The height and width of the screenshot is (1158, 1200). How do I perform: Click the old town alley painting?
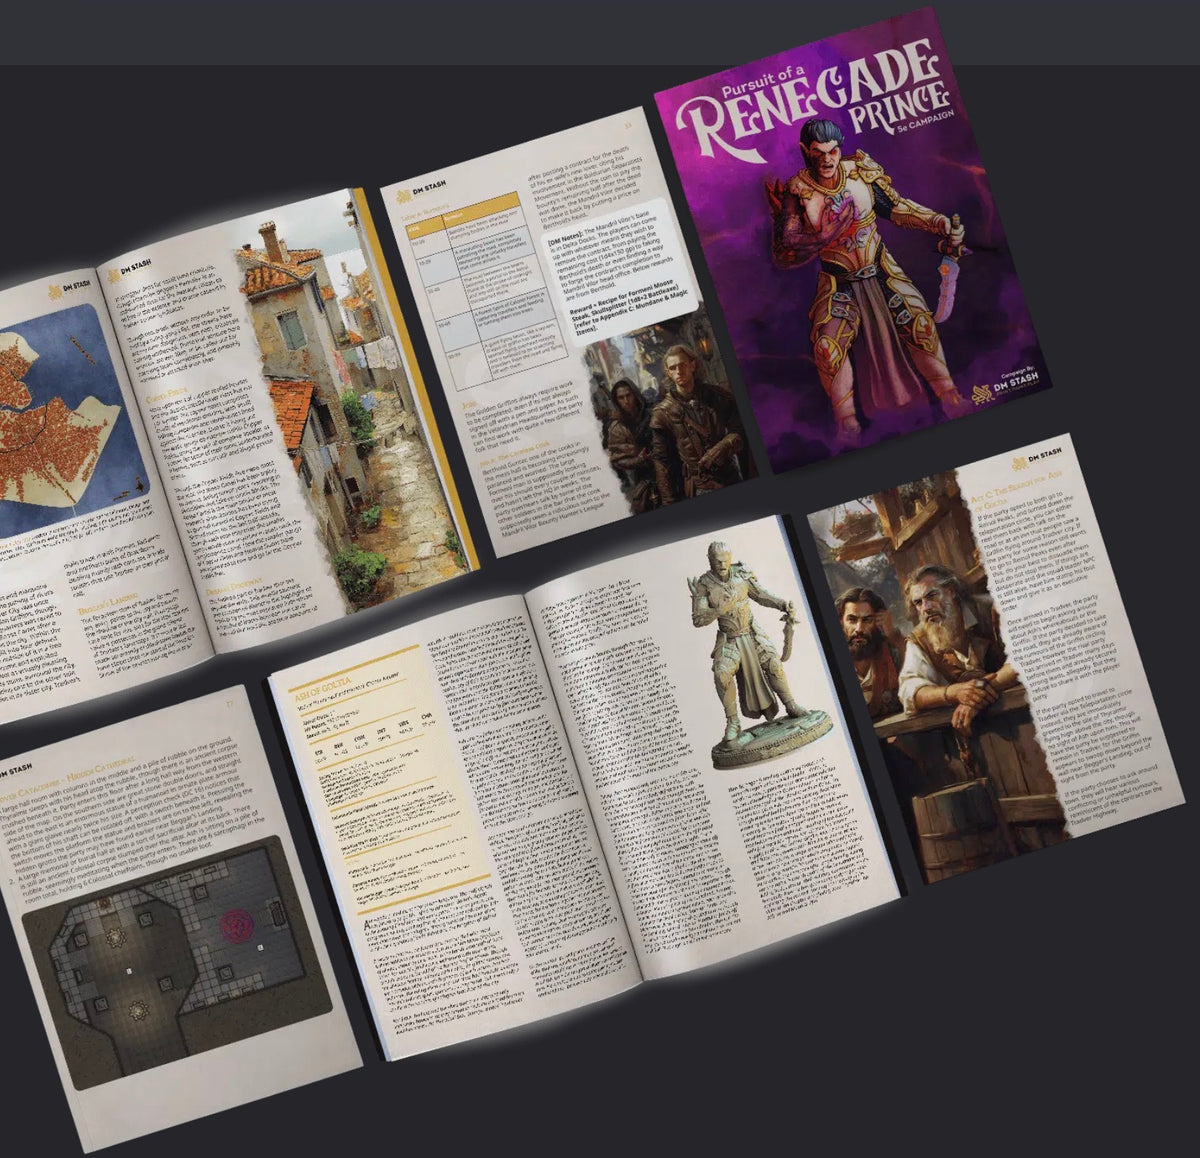(x=359, y=404)
